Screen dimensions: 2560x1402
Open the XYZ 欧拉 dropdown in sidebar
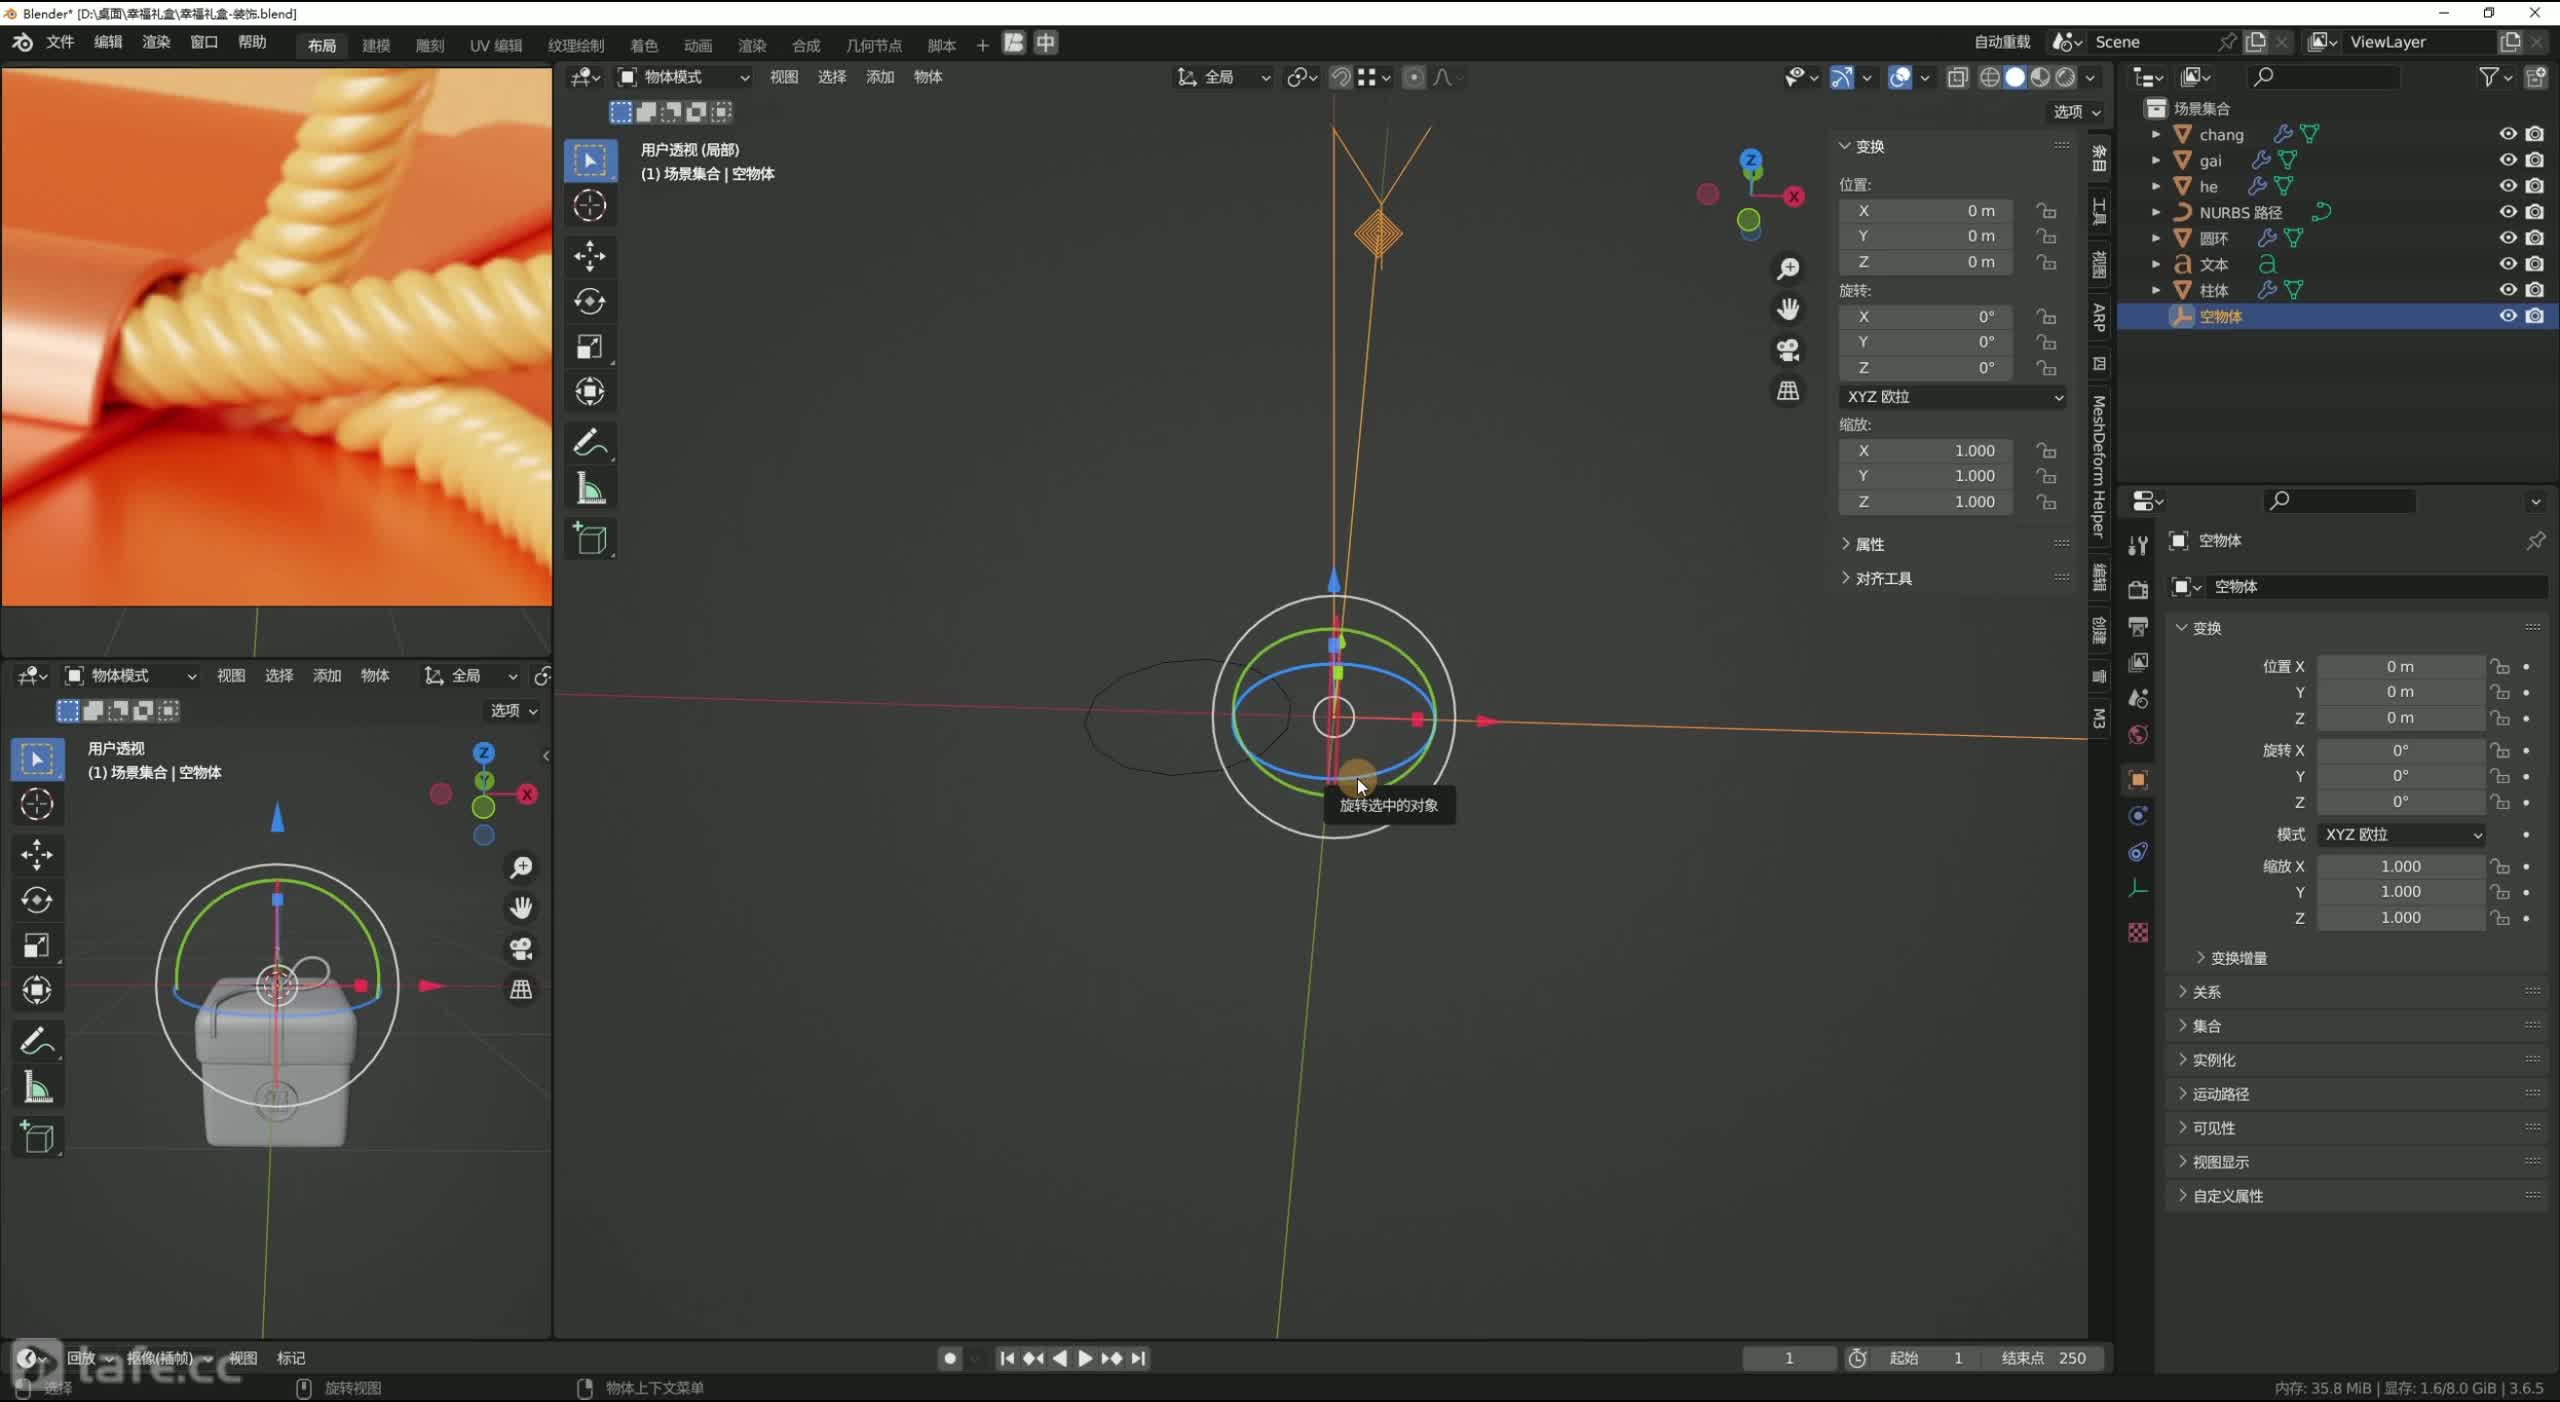coord(1954,397)
